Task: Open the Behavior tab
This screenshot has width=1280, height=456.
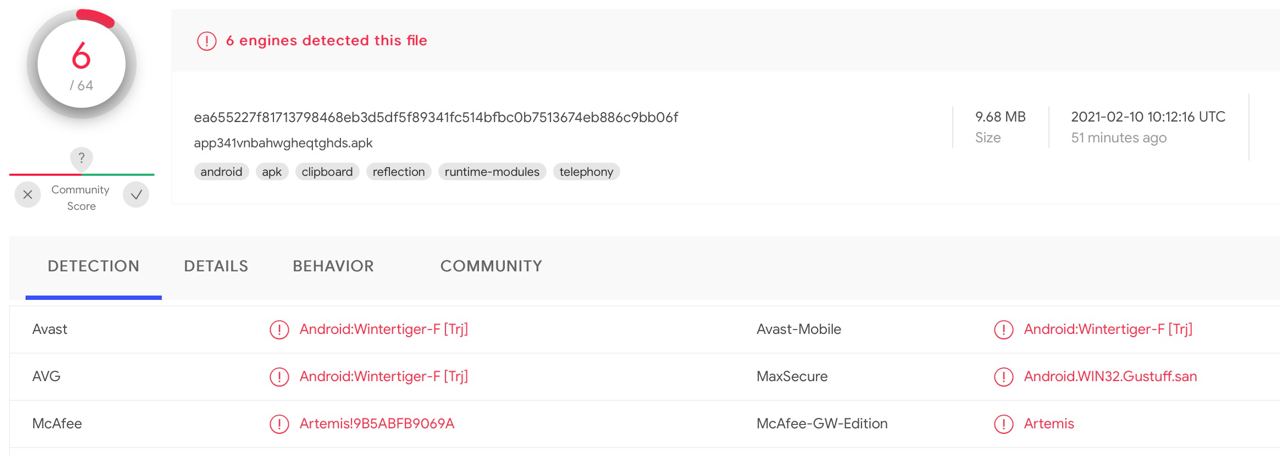Action: point(333,266)
